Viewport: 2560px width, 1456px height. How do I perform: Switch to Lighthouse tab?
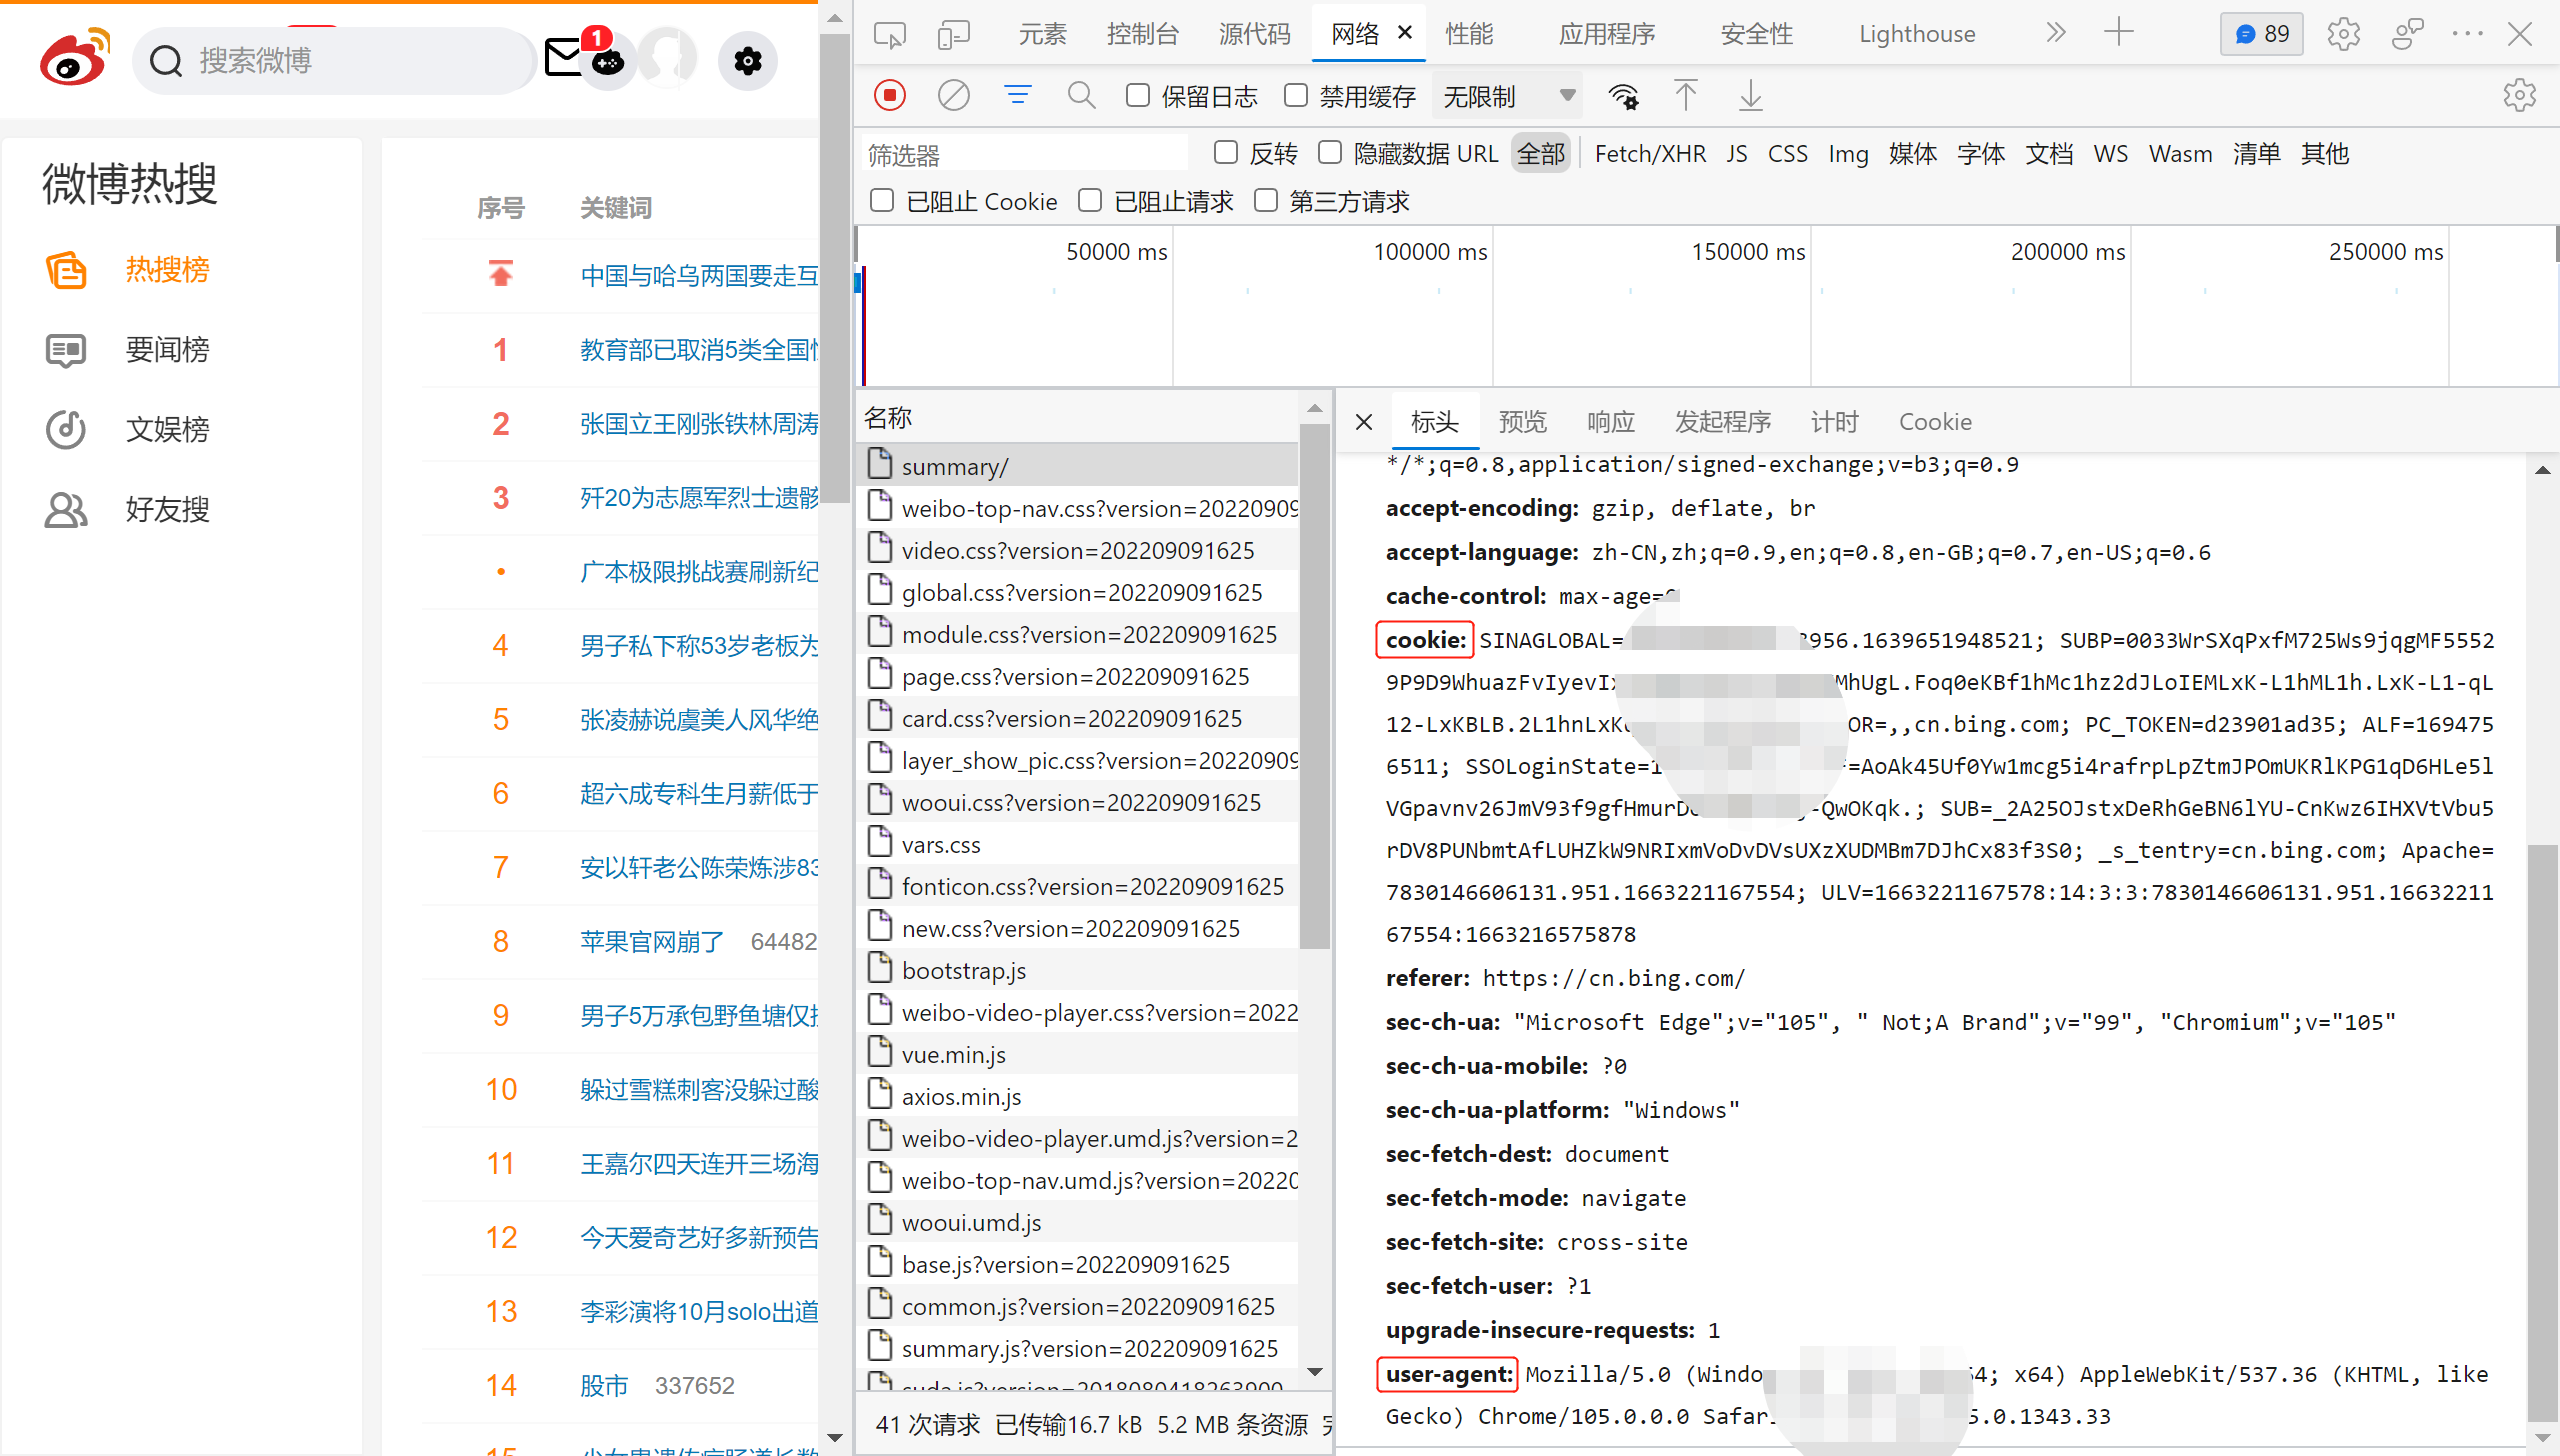(1917, 34)
